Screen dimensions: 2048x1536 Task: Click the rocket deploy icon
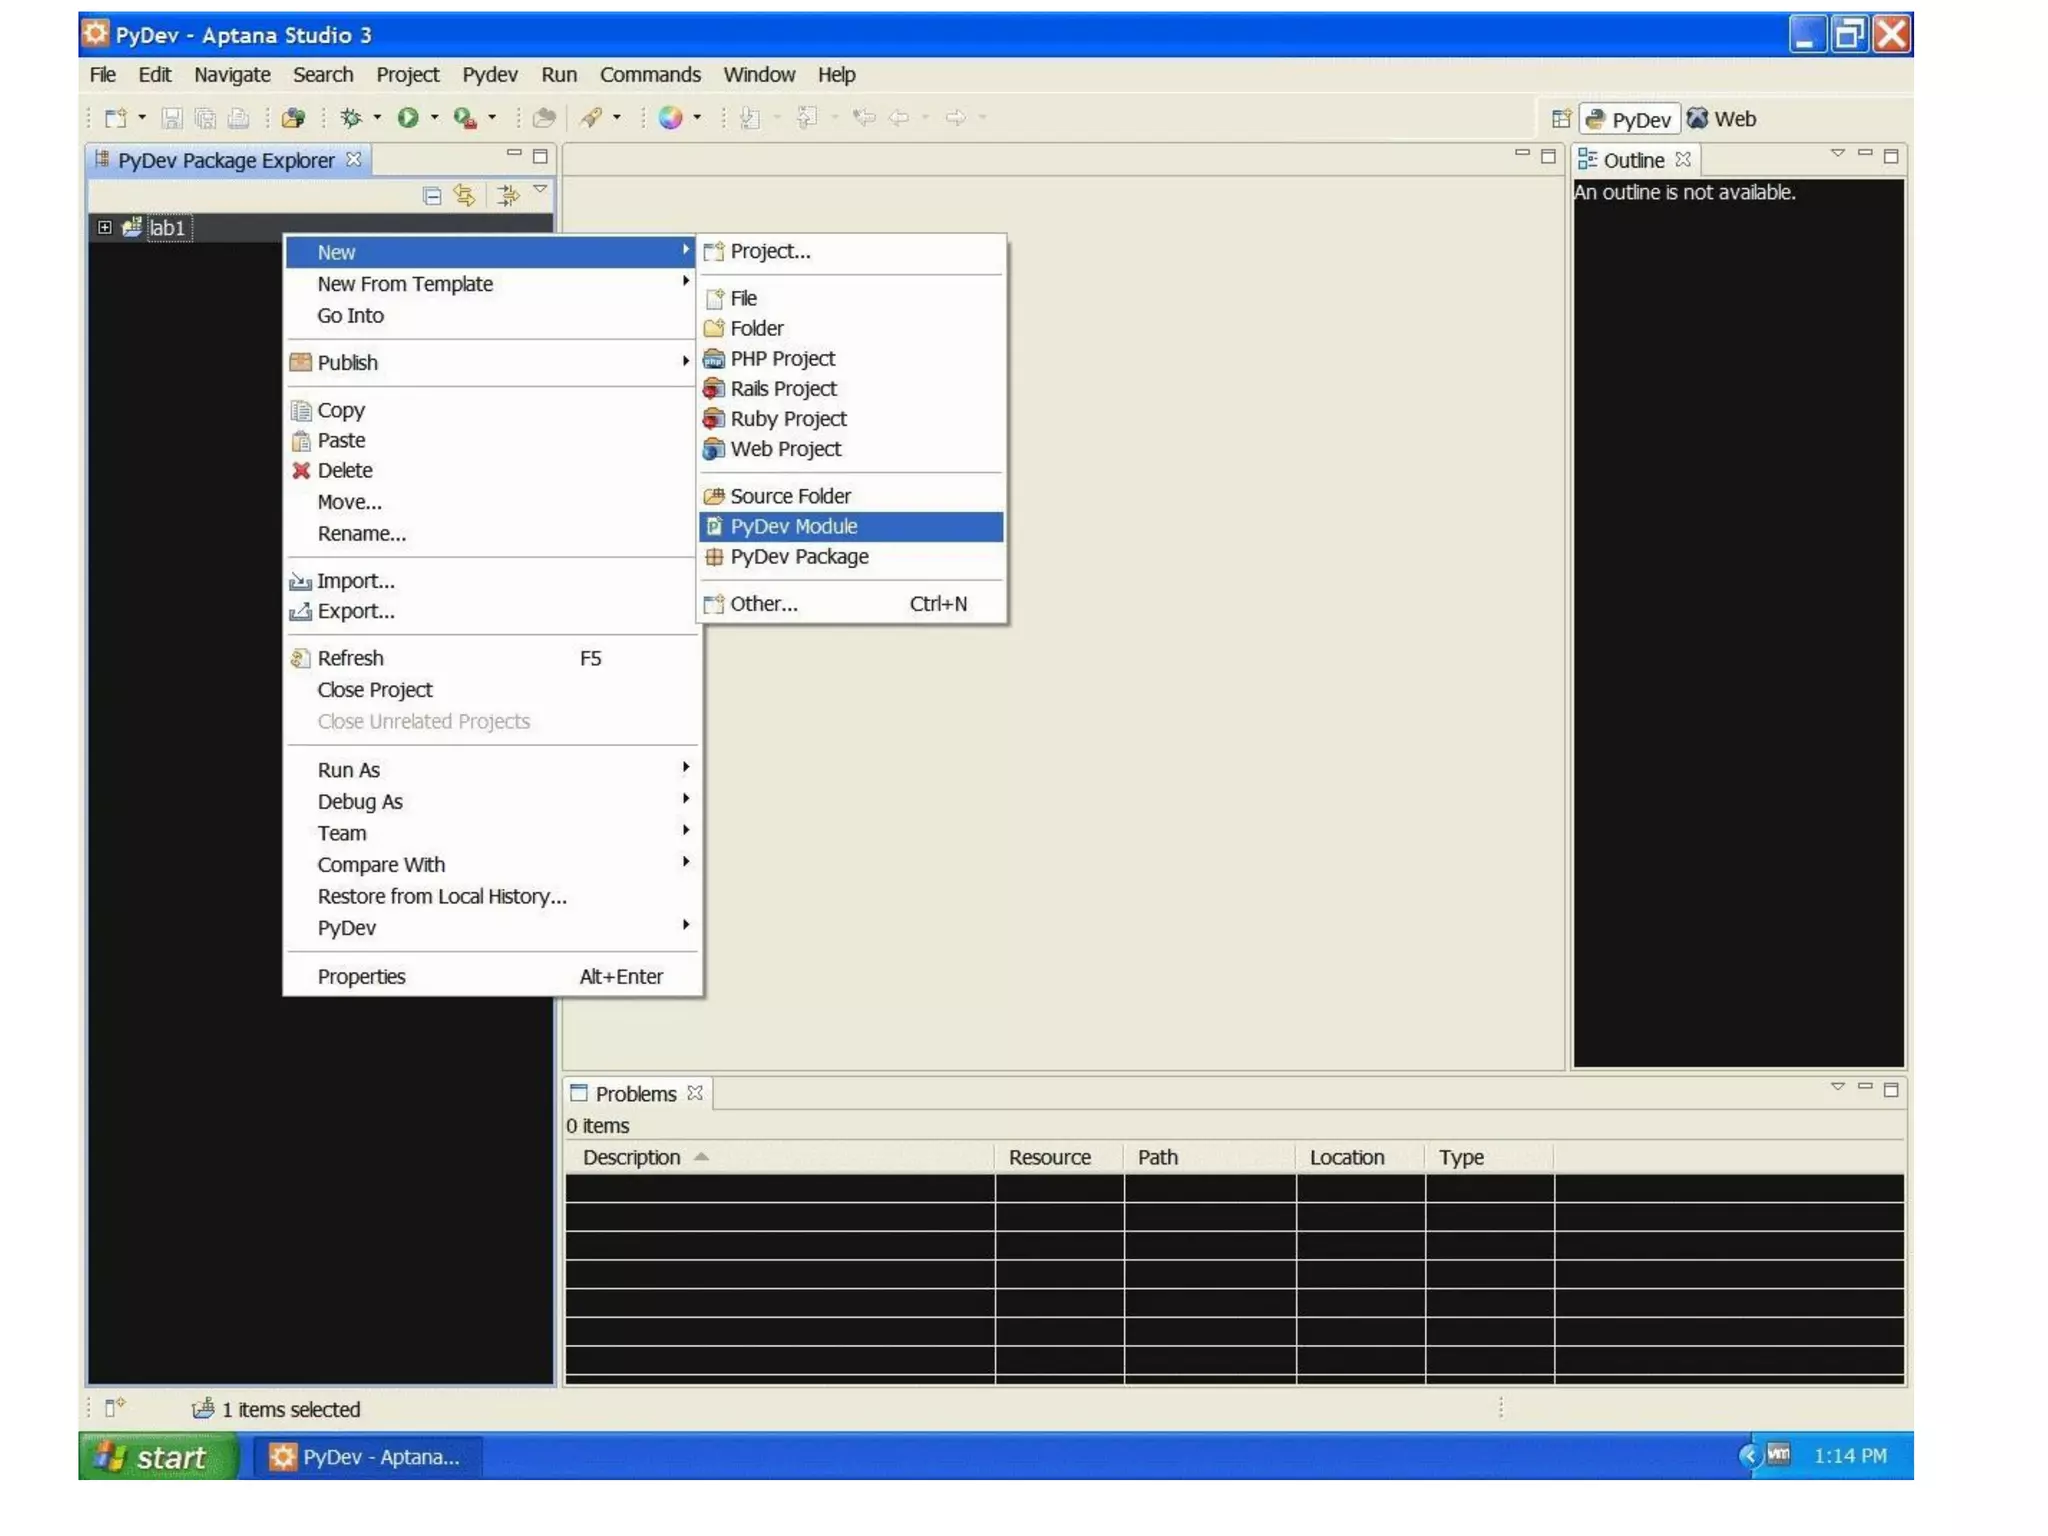[591, 118]
